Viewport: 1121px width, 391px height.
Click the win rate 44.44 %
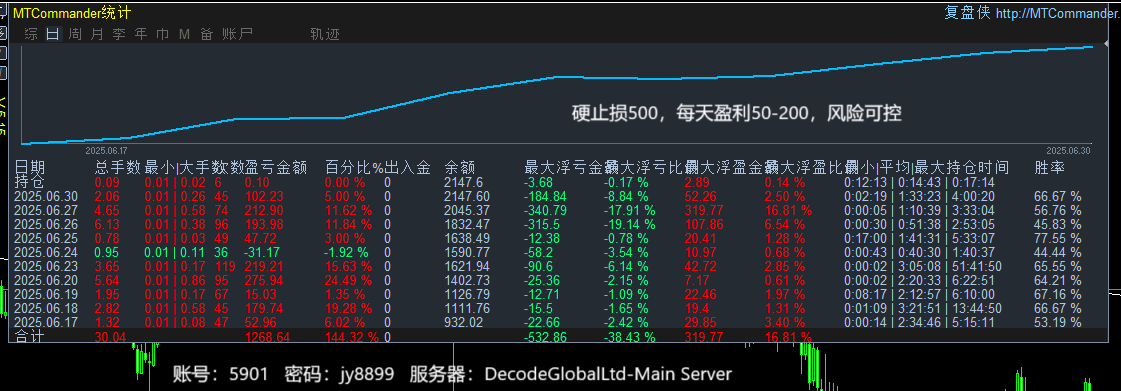tap(1057, 252)
